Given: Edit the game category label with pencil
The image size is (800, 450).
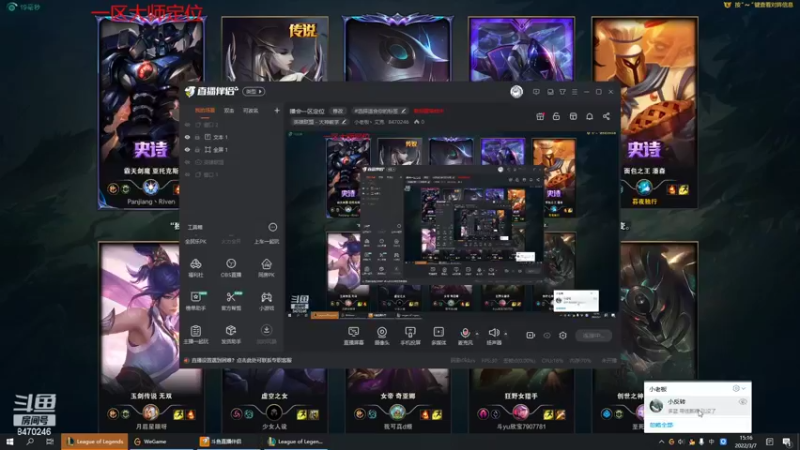Looking at the screenshot, I should click(319, 122).
